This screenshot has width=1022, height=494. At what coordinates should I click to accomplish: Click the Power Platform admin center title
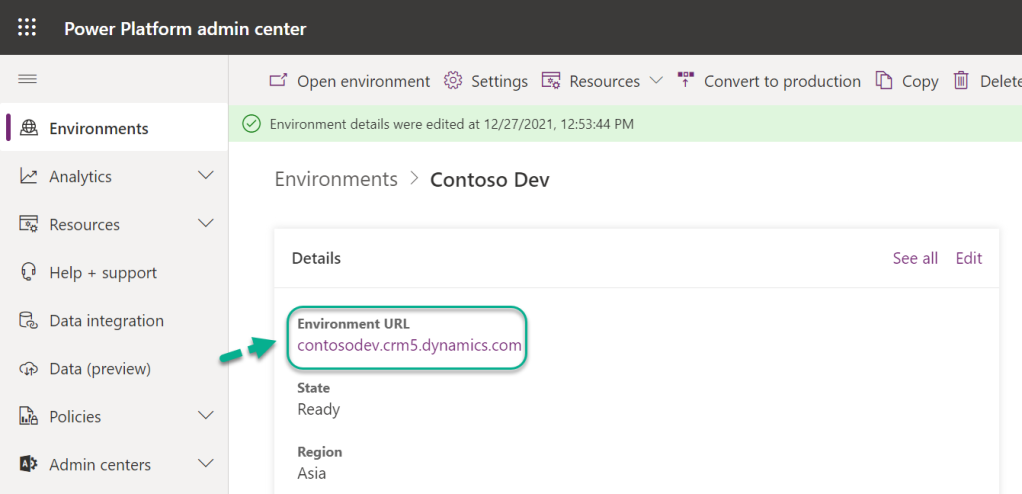(185, 29)
